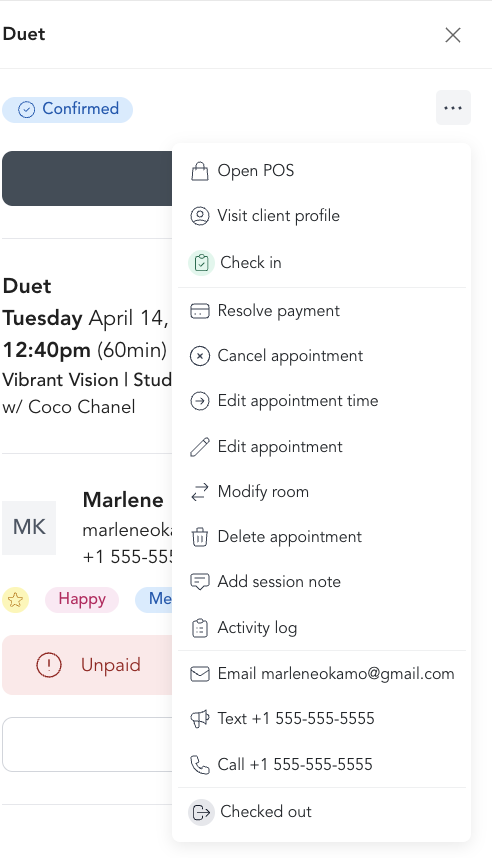Click the shopping bag Open POS icon
This screenshot has width=492, height=858.
[200, 171]
